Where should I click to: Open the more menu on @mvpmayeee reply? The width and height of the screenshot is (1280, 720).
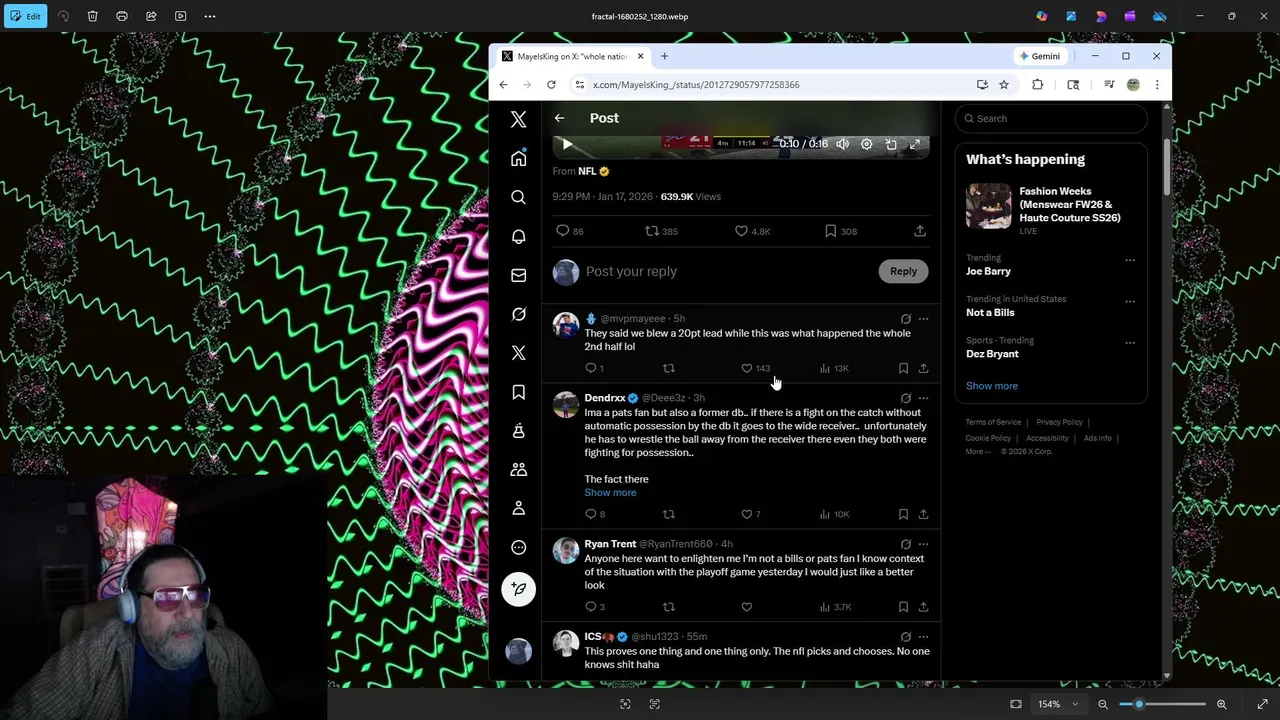923,319
